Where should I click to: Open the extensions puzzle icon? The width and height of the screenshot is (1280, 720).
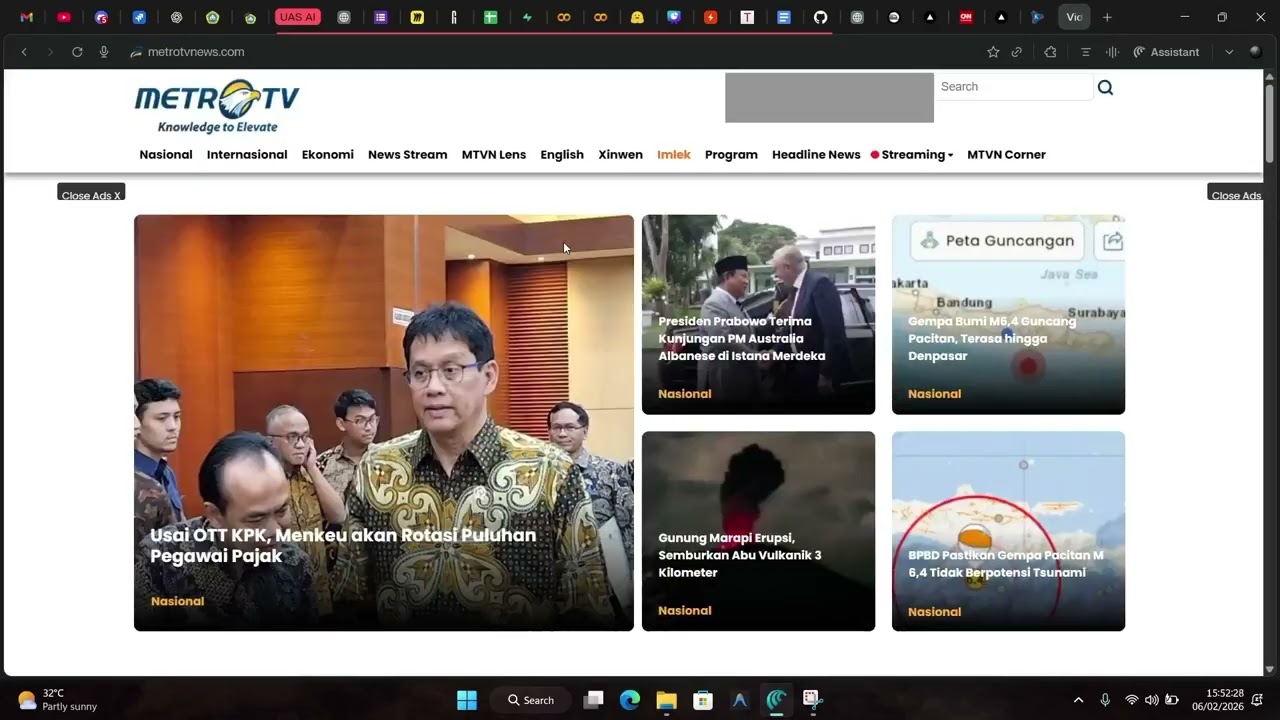tap(1050, 52)
